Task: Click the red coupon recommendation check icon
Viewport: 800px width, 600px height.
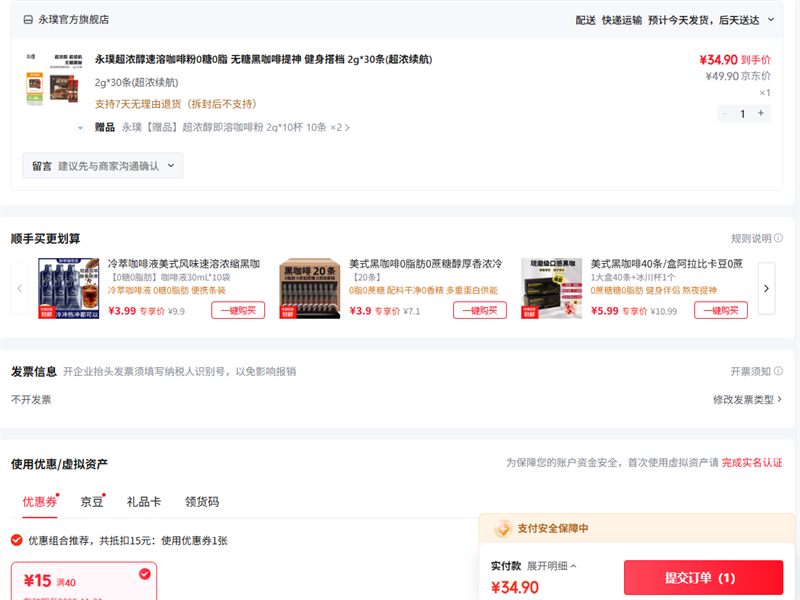Action: pyautogui.click(x=17, y=540)
